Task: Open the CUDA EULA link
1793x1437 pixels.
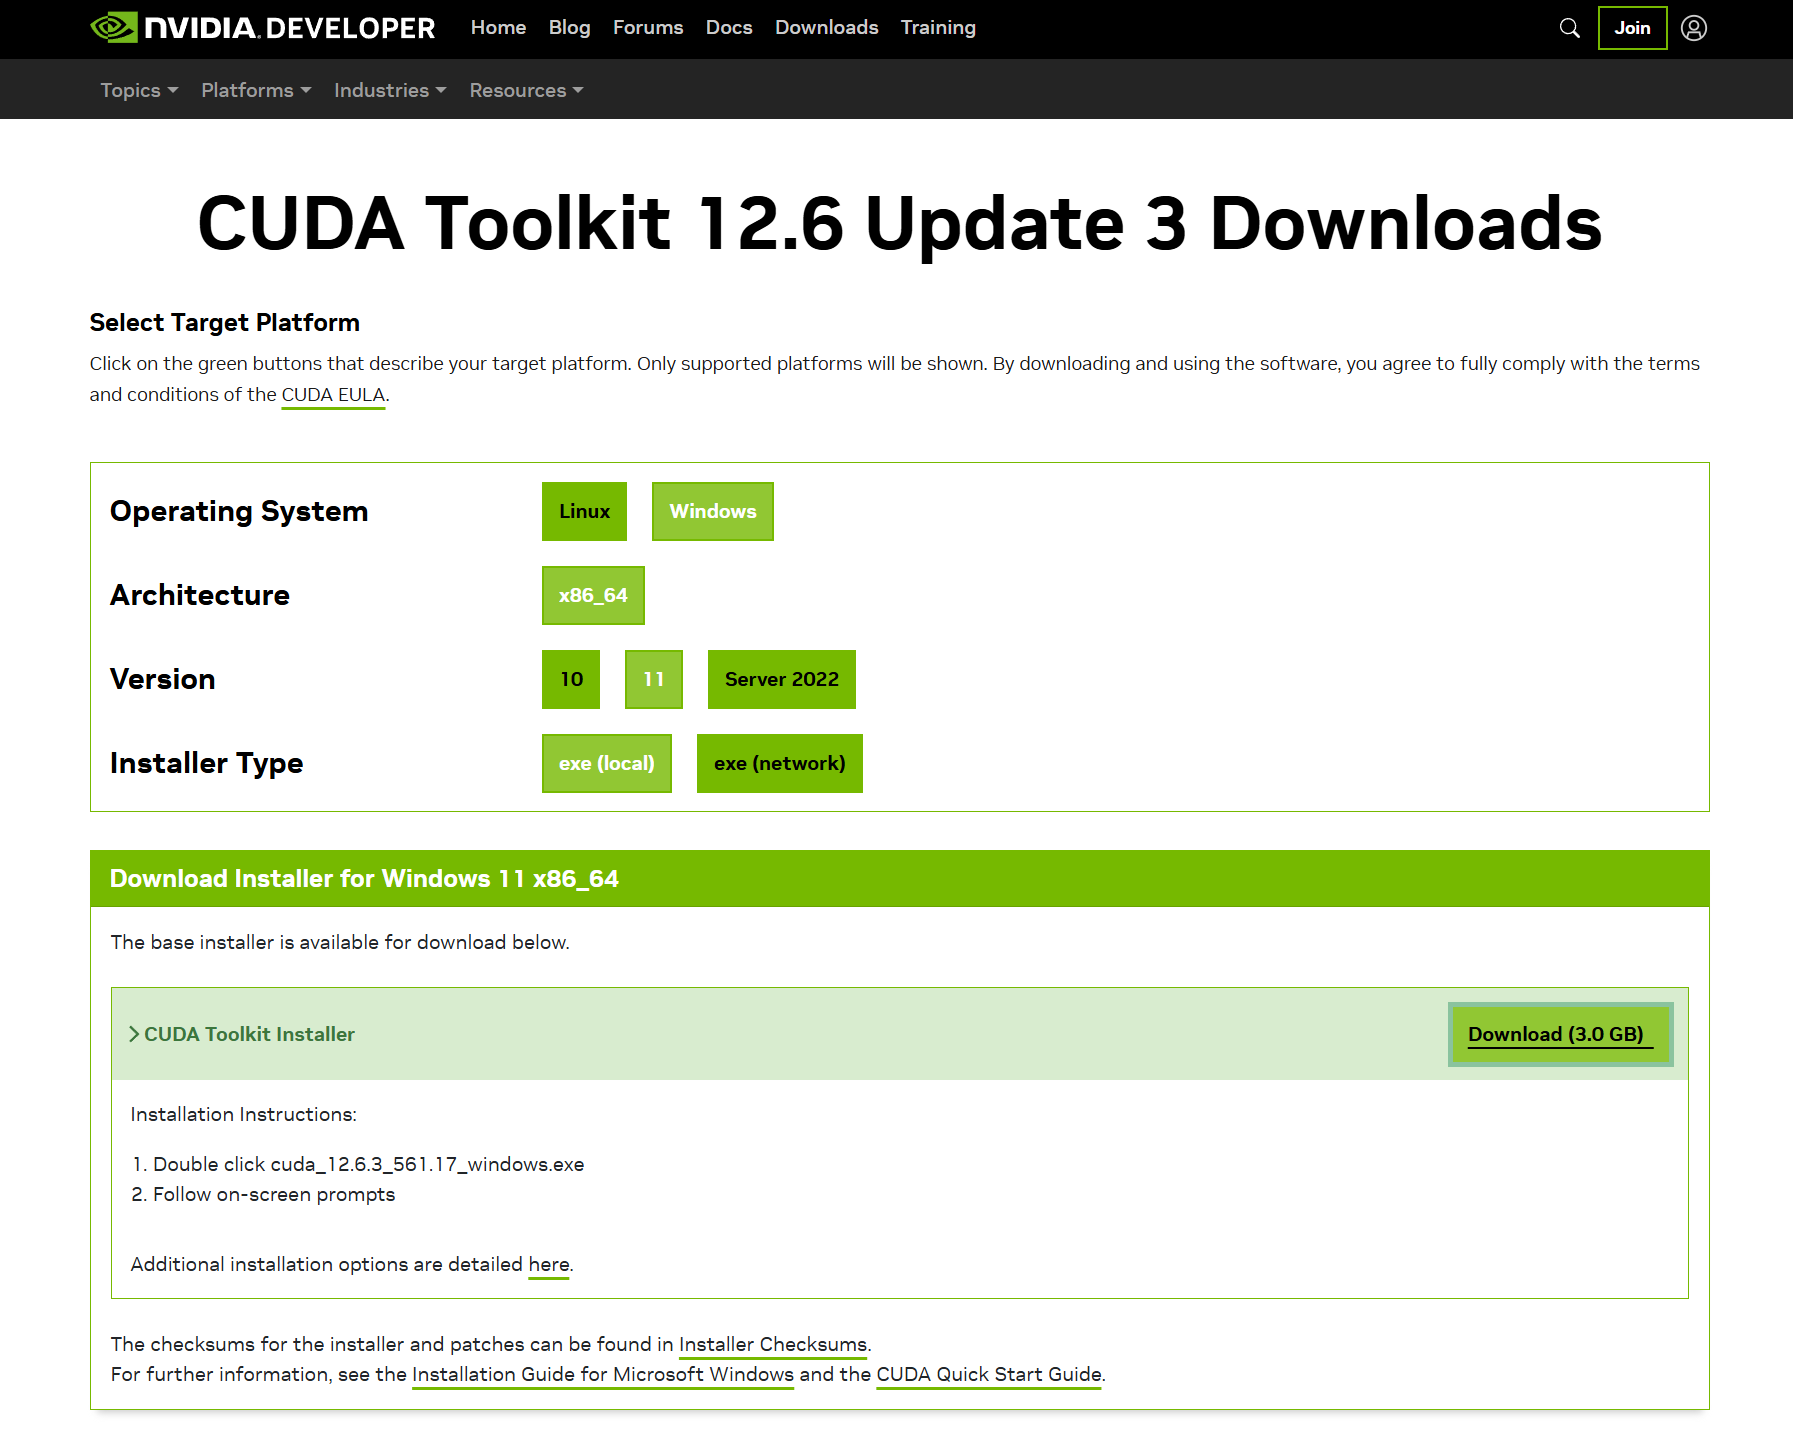Action: (333, 395)
